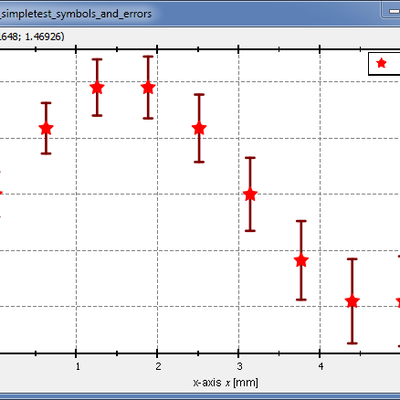Screen dimensions: 400x400
Task: Click the x-axis tick label 3
Action: 239,367
